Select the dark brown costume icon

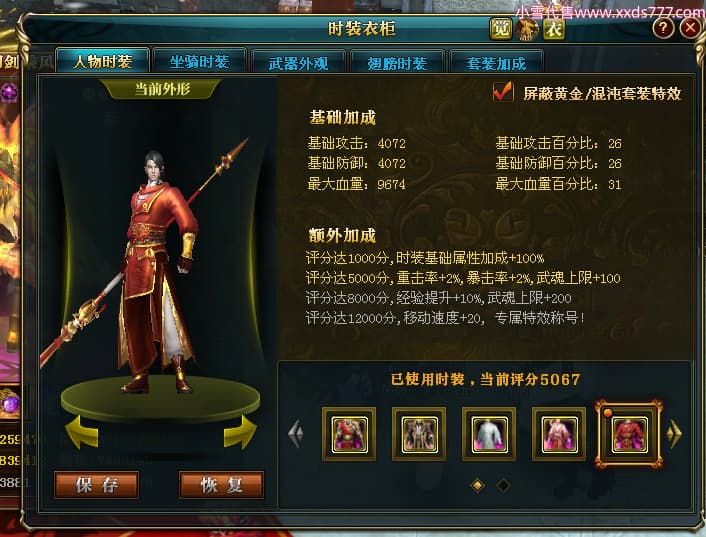(x=419, y=434)
